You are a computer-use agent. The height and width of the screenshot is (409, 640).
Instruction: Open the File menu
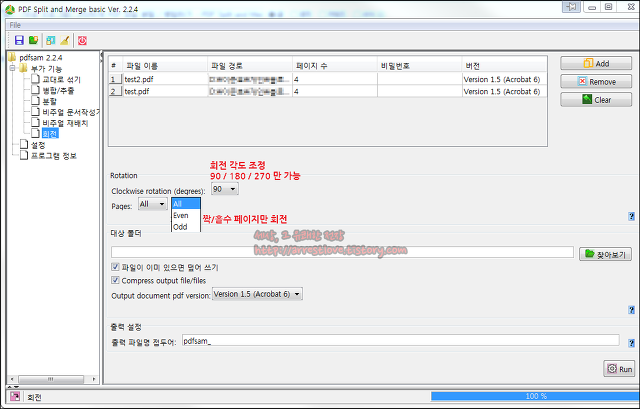click(15, 25)
